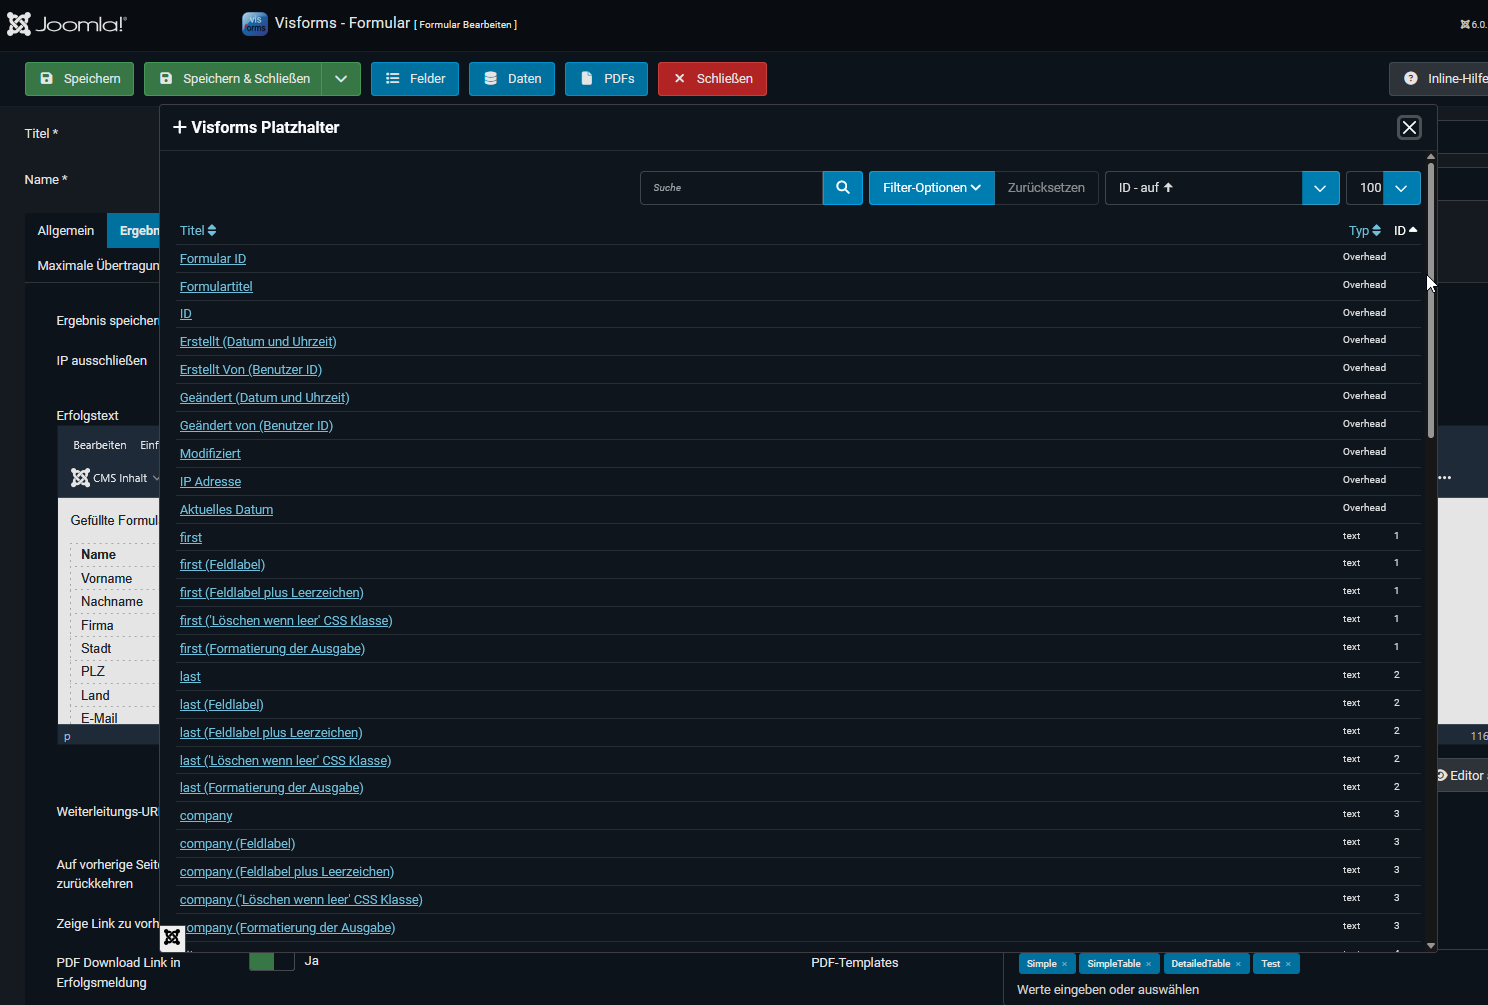Open Filter-Optionen dropdown
Image resolution: width=1488 pixels, height=1005 pixels.
931,188
